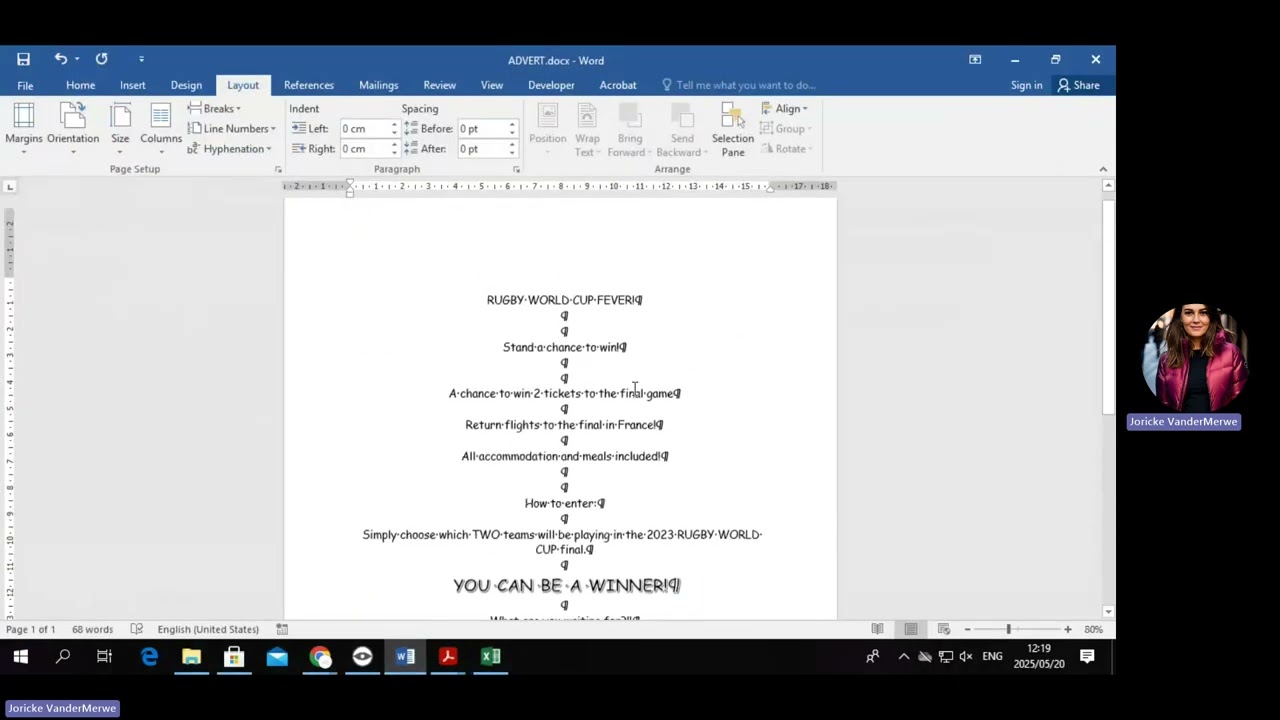
Task: Switch to the Home tab
Action: tap(81, 85)
